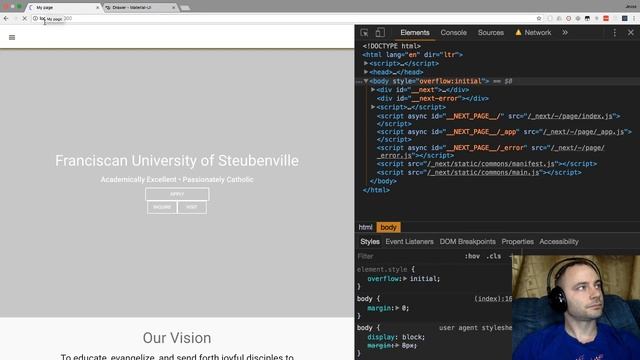Open the manifest.js script source link
Image resolution: width=640 pixels, height=360 pixels.
tap(491, 164)
